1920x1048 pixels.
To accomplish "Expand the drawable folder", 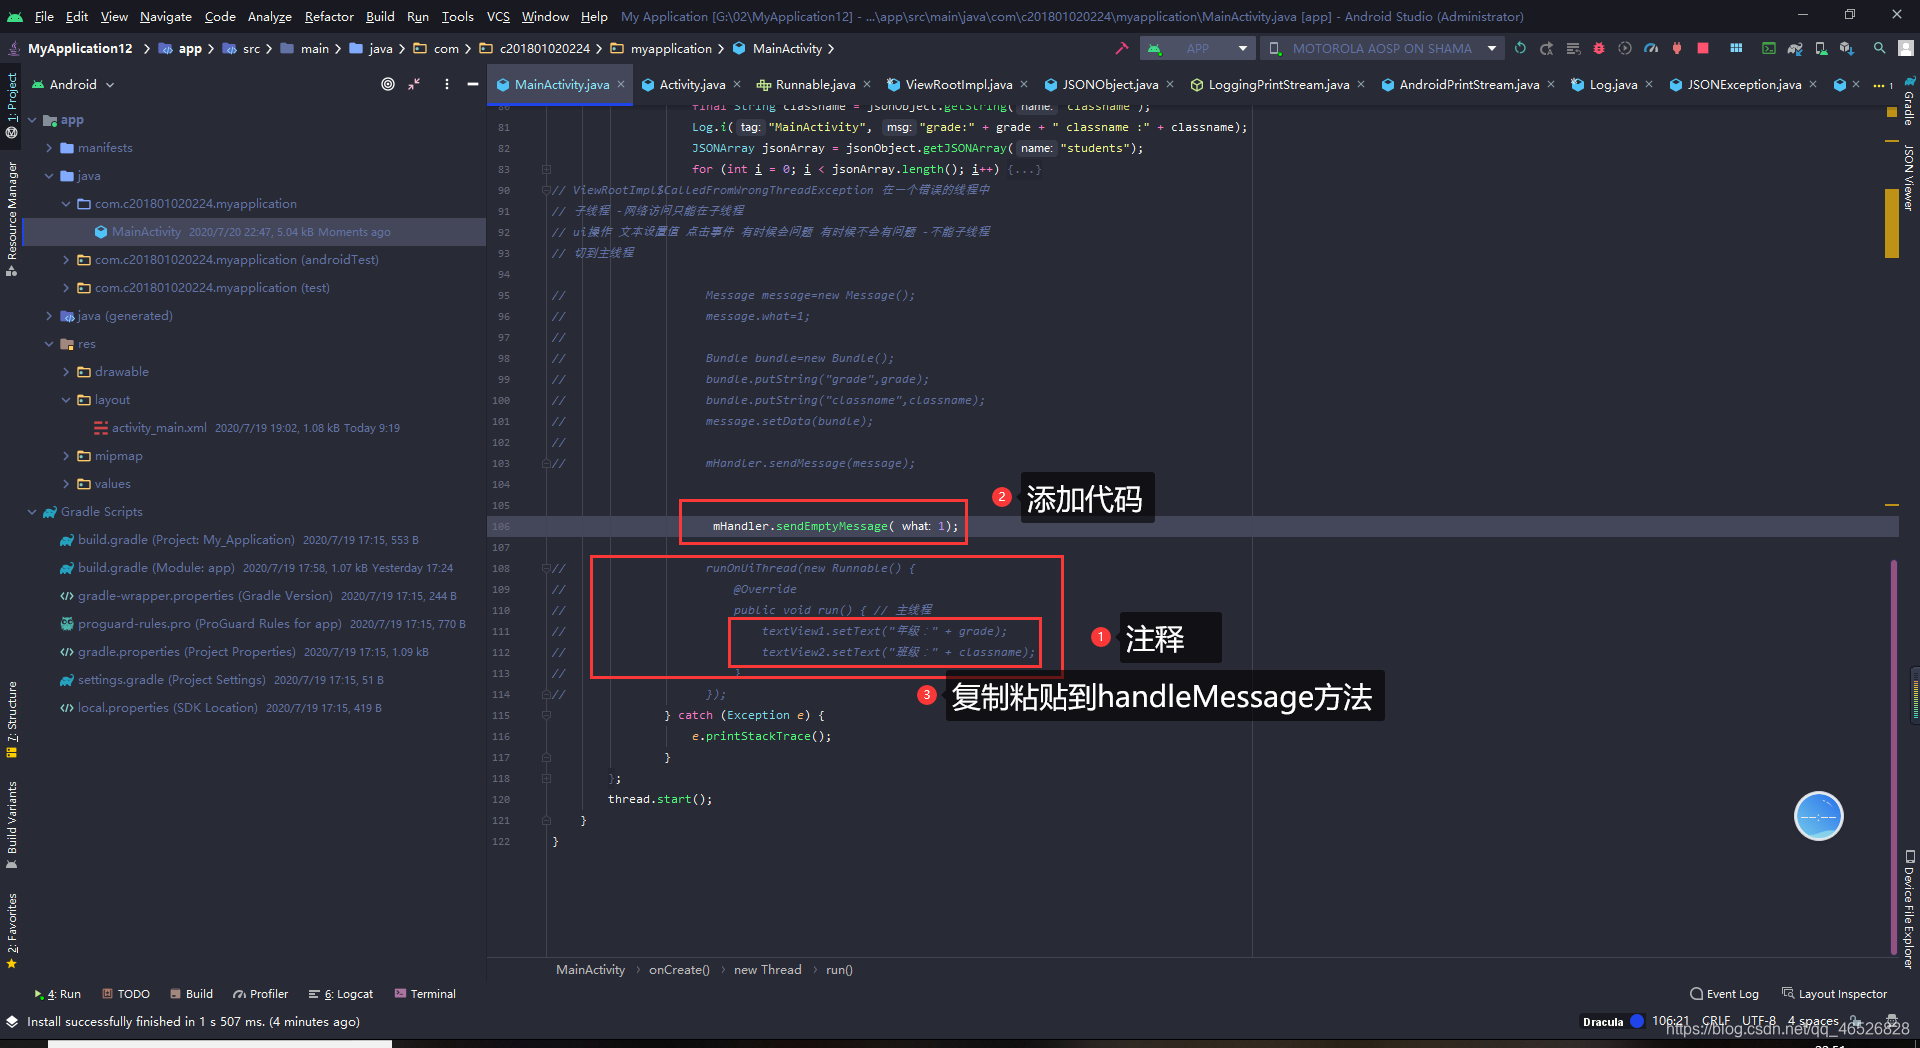I will (x=66, y=372).
